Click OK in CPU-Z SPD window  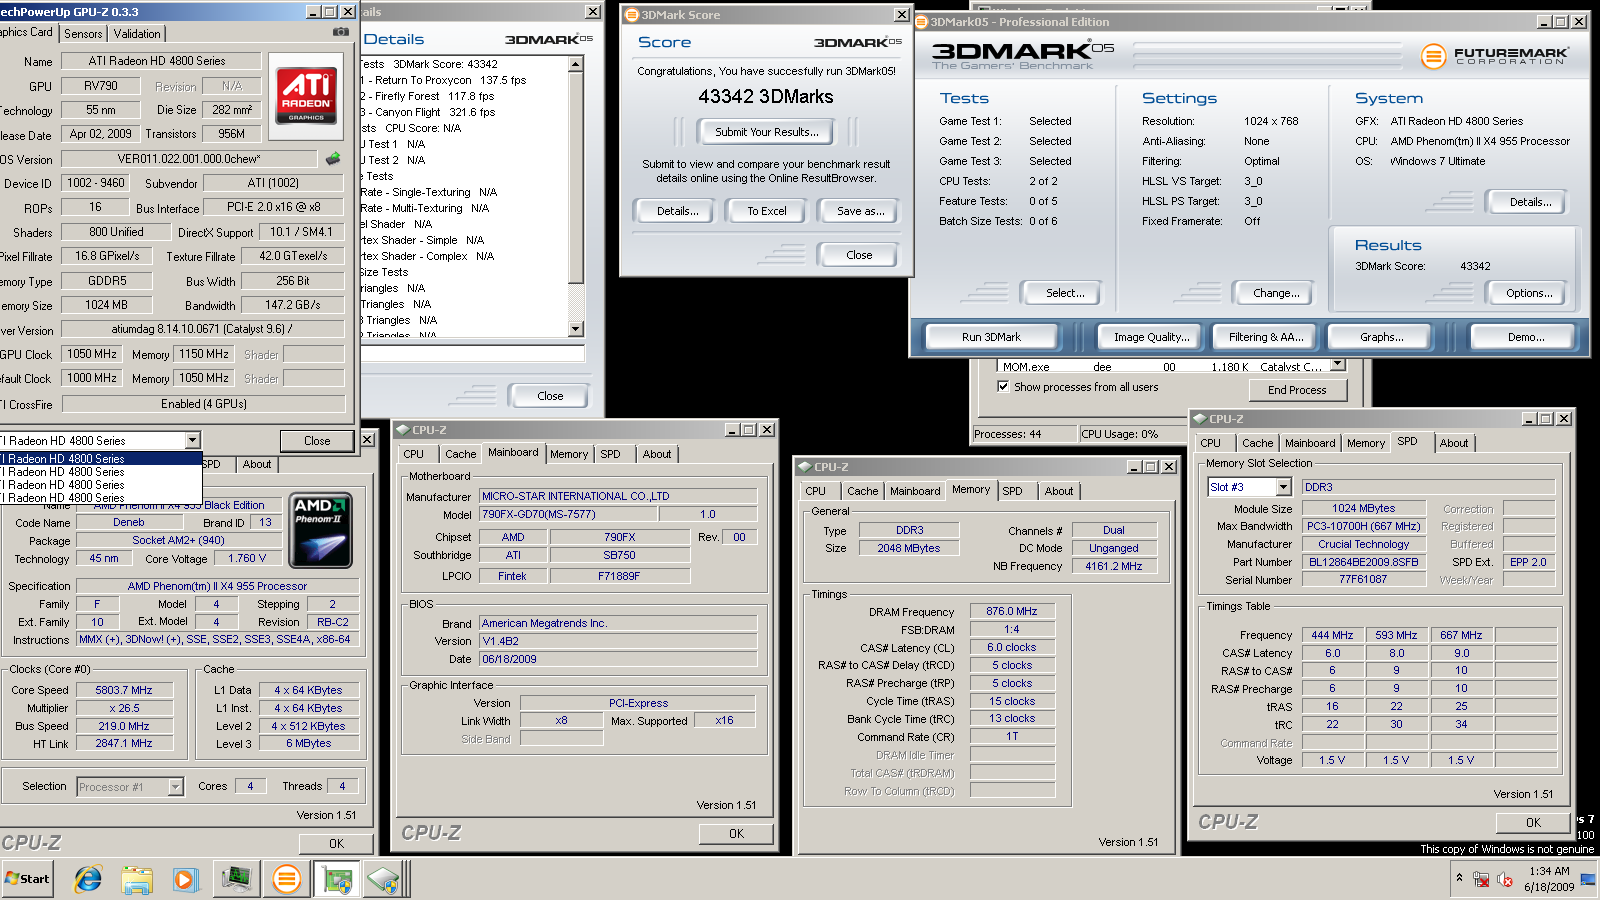pyautogui.click(x=1534, y=823)
